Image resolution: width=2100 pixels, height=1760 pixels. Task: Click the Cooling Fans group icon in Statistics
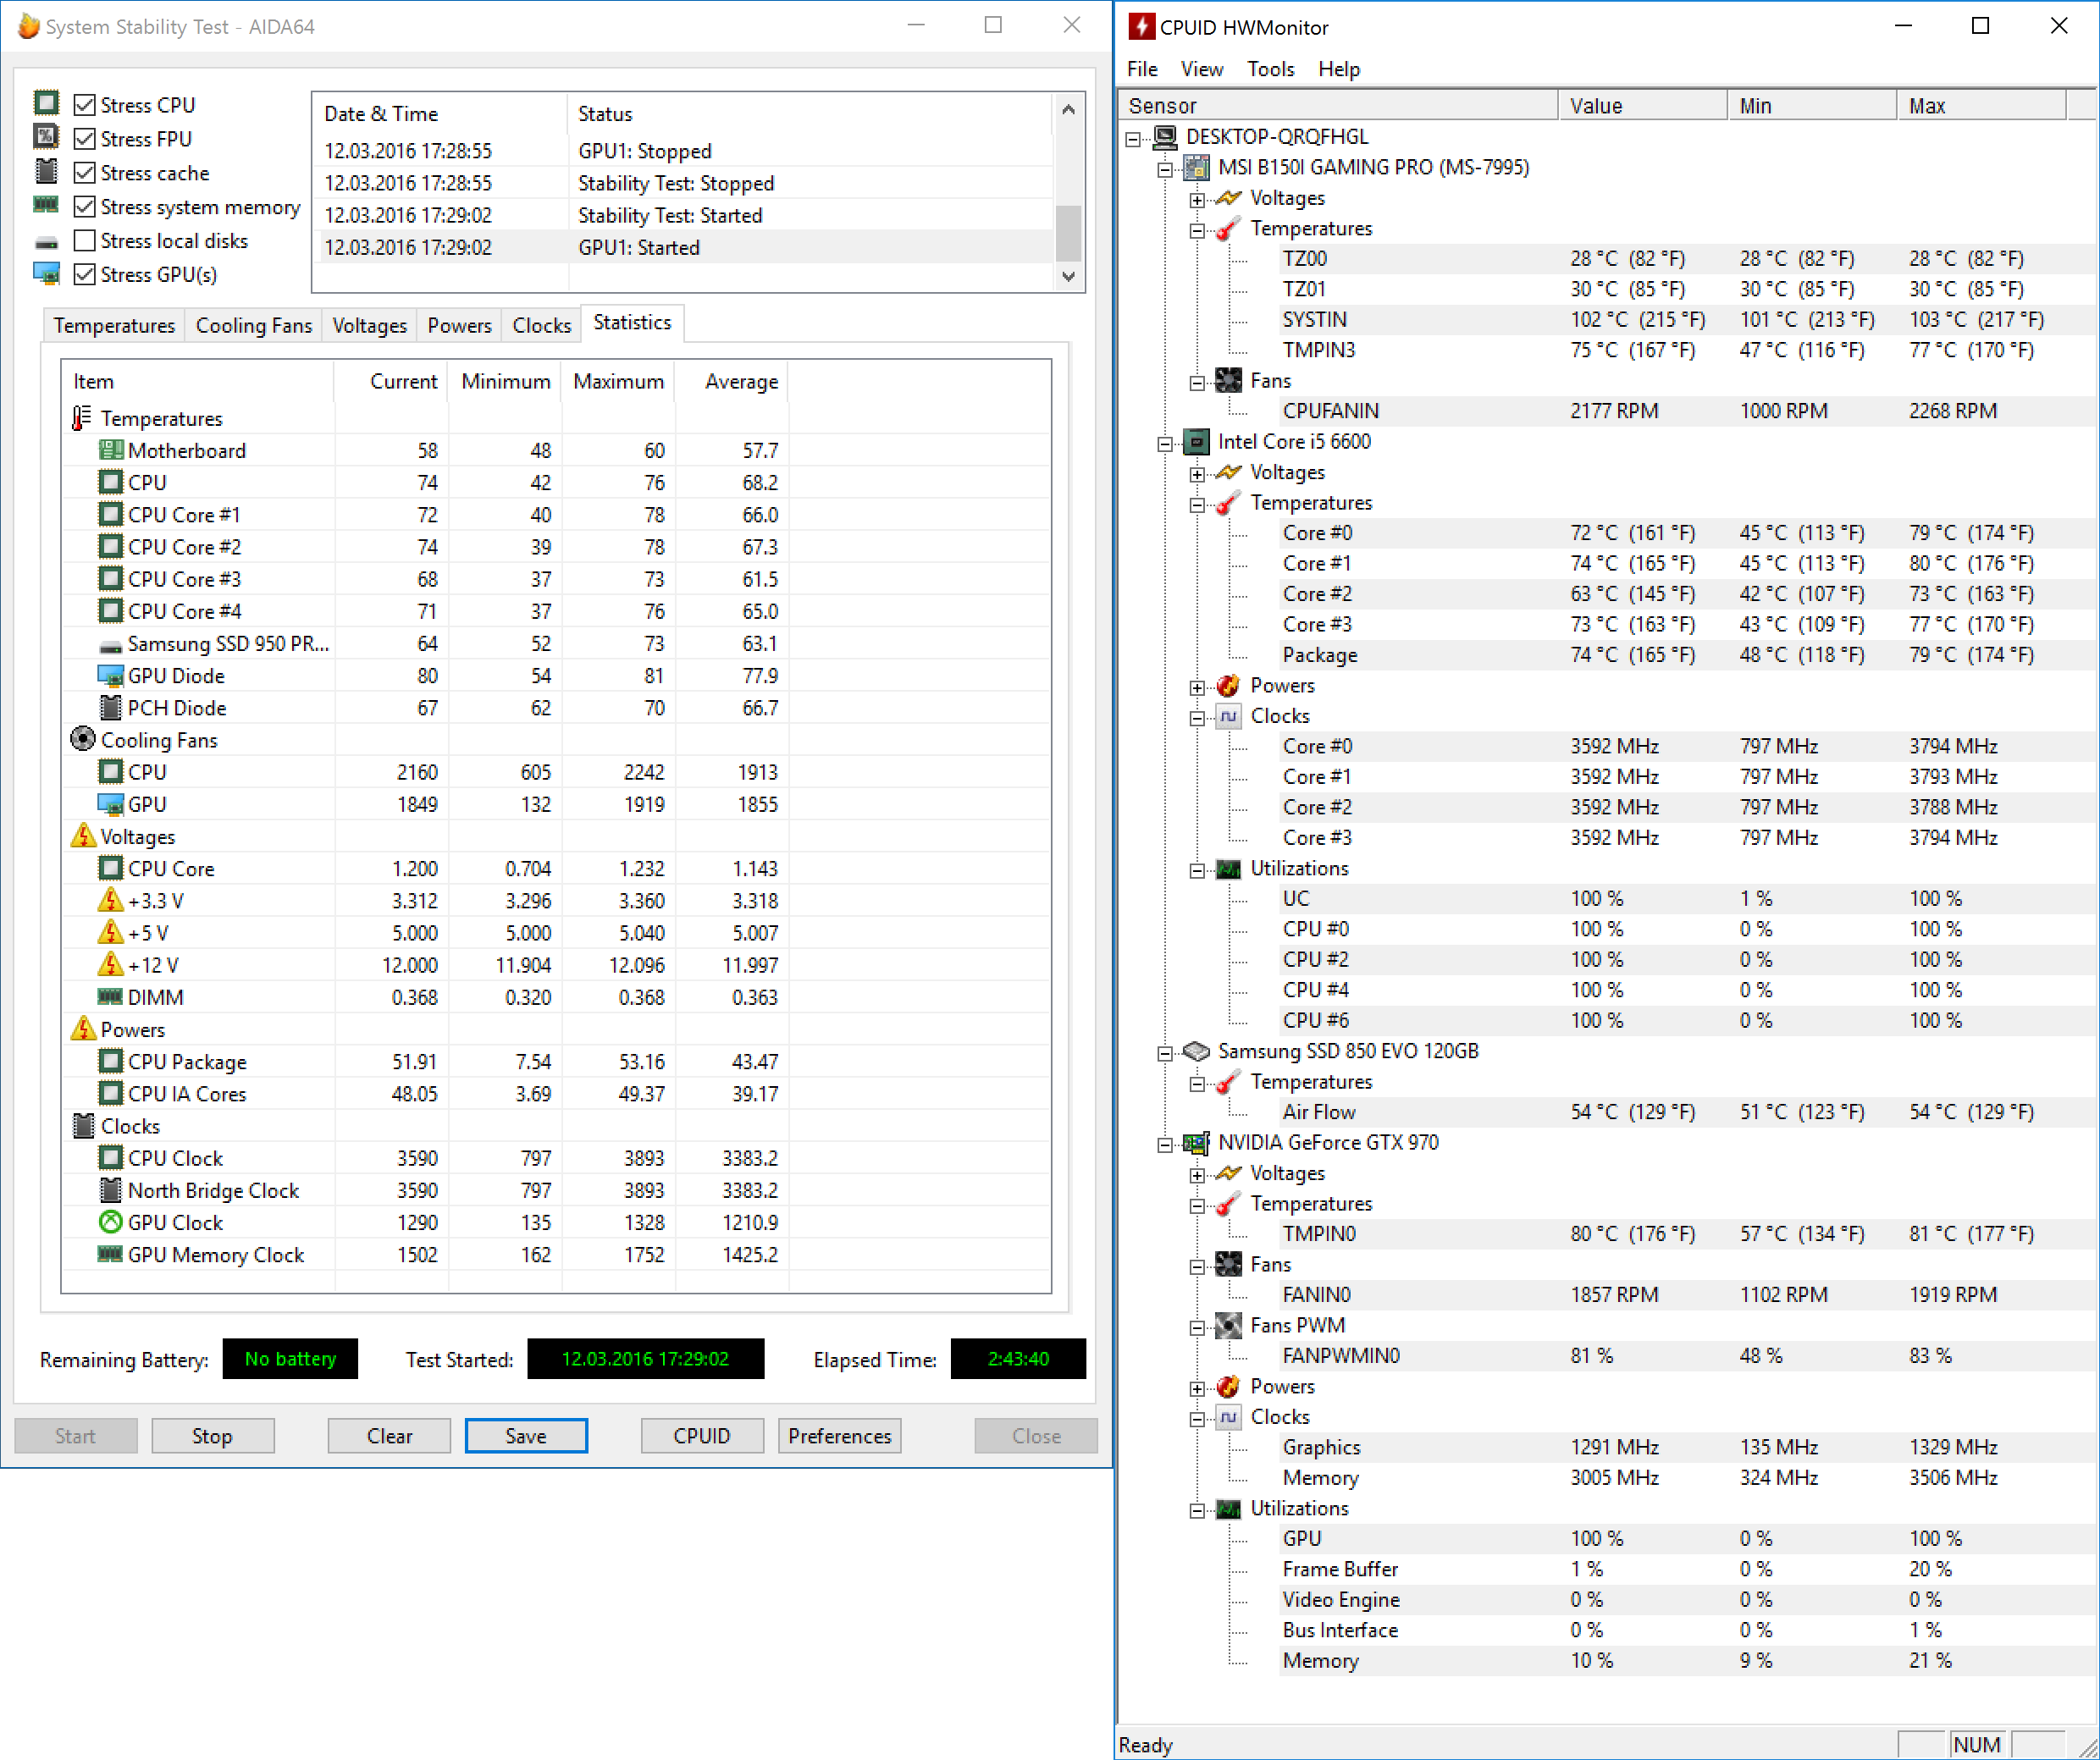pos(83,740)
